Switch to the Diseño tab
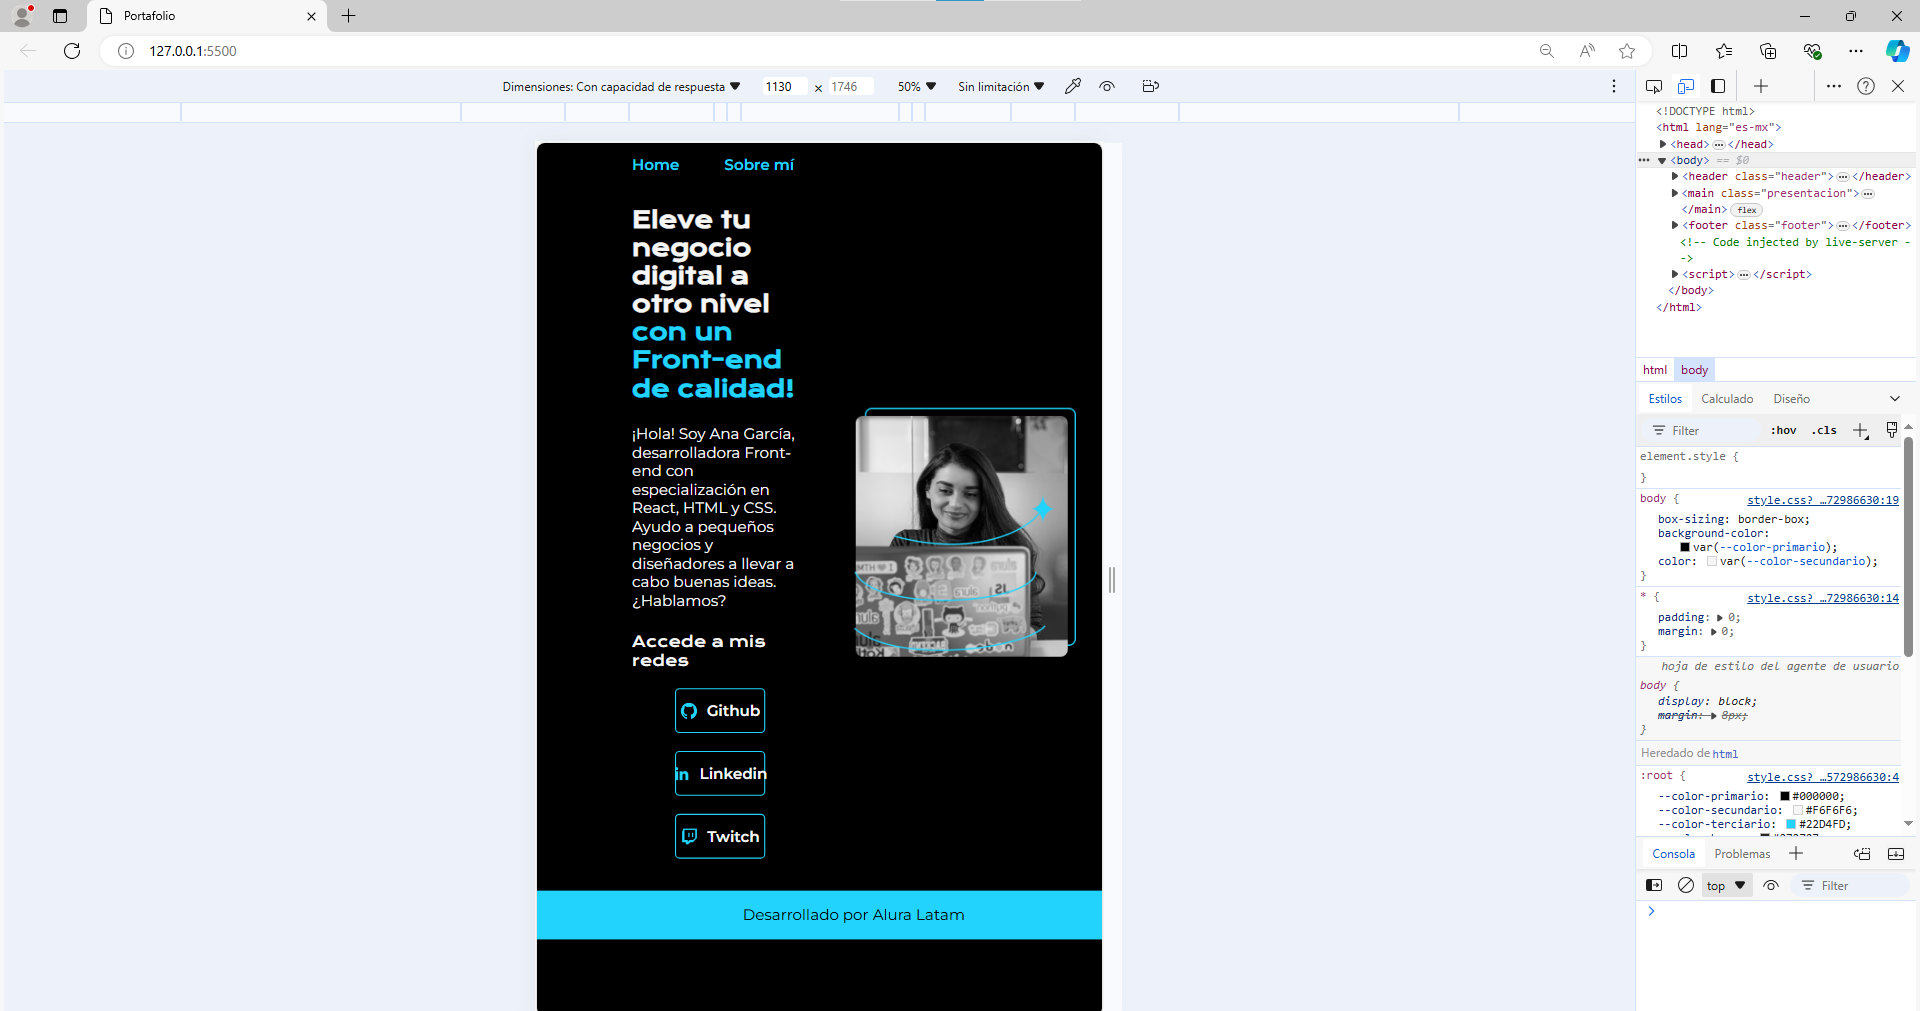Viewport: 1920px width, 1011px height. point(1791,399)
